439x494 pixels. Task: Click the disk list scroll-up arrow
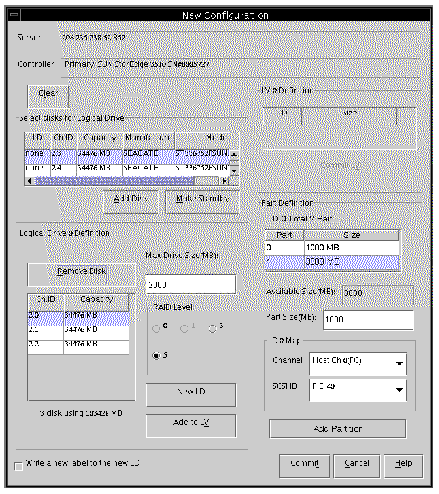(x=234, y=154)
